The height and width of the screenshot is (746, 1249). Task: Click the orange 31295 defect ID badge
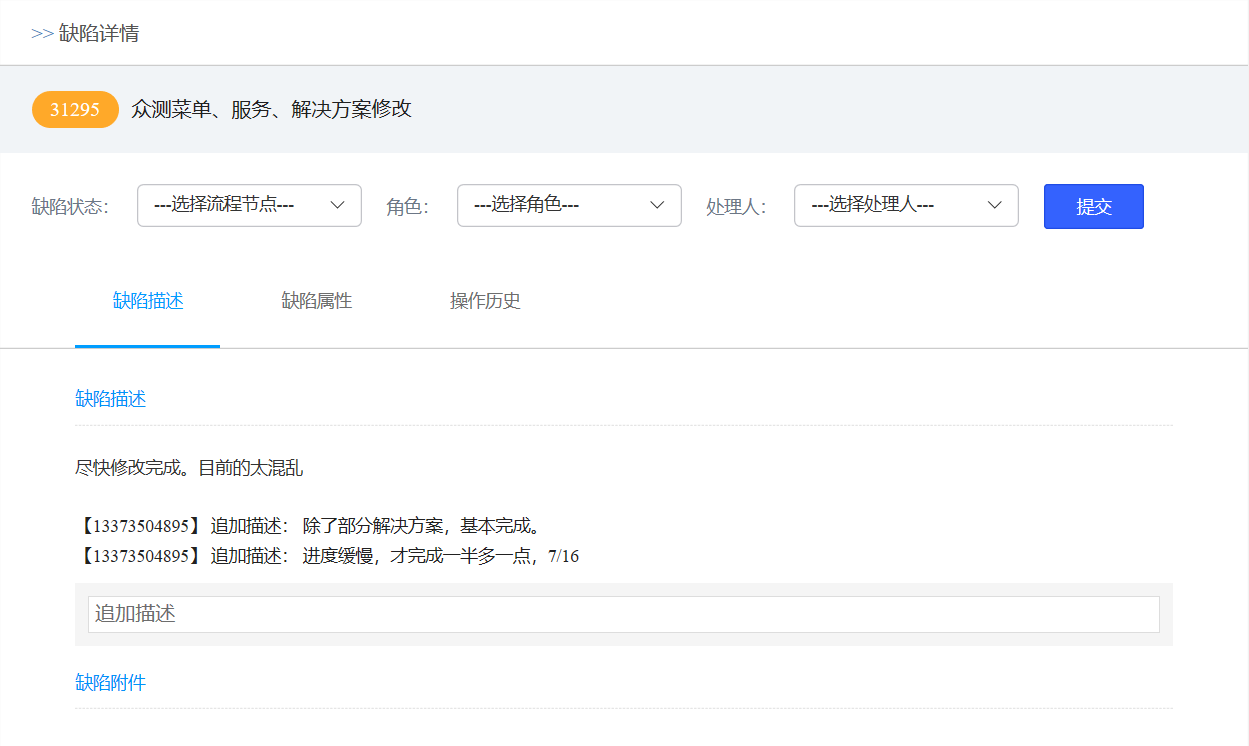pos(75,109)
